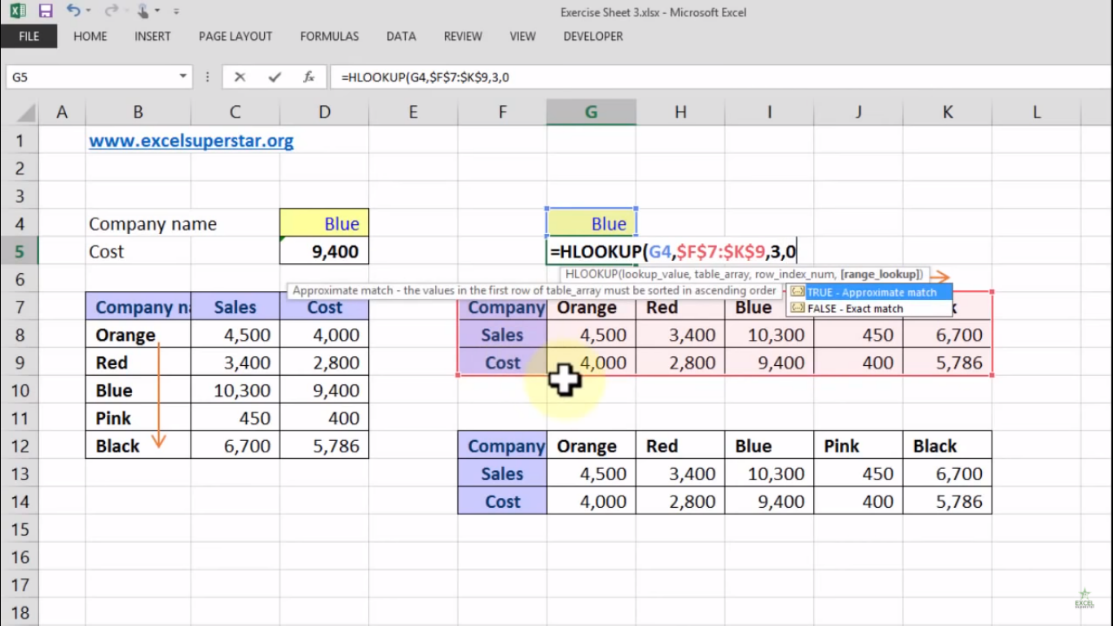
Task: Expand Customize Quick Access Toolbar dropdown
Action: click(176, 11)
